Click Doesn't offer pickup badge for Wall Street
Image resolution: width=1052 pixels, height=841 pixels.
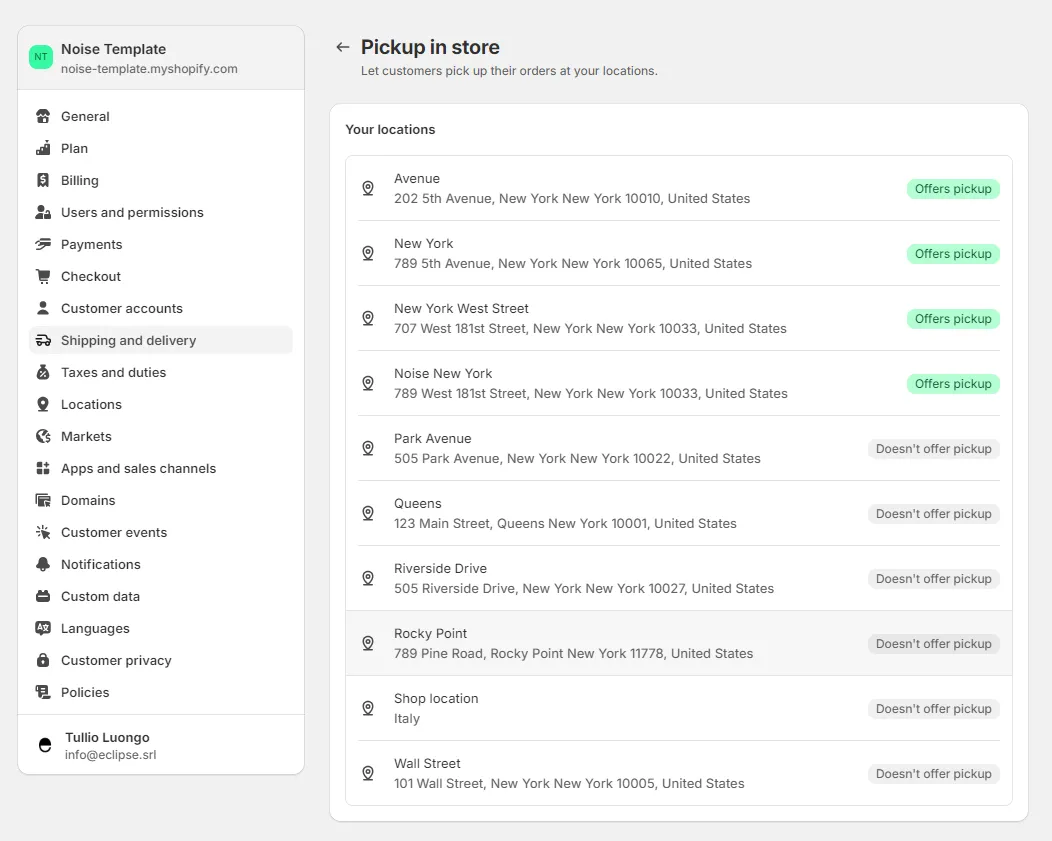pos(933,774)
